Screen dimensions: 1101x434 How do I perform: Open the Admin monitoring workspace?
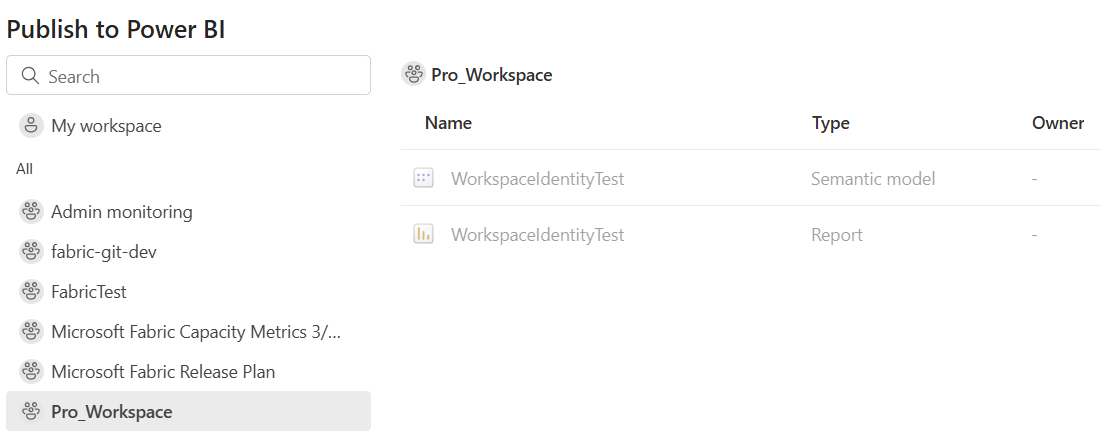(121, 212)
